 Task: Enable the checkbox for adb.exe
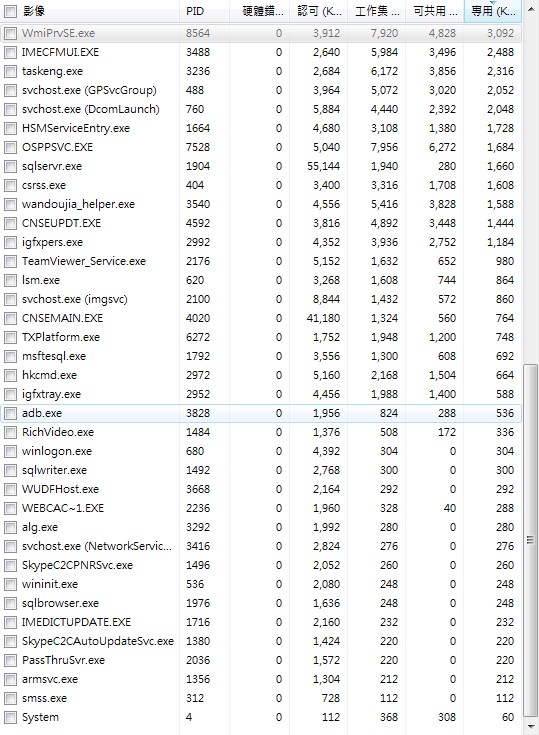10,413
